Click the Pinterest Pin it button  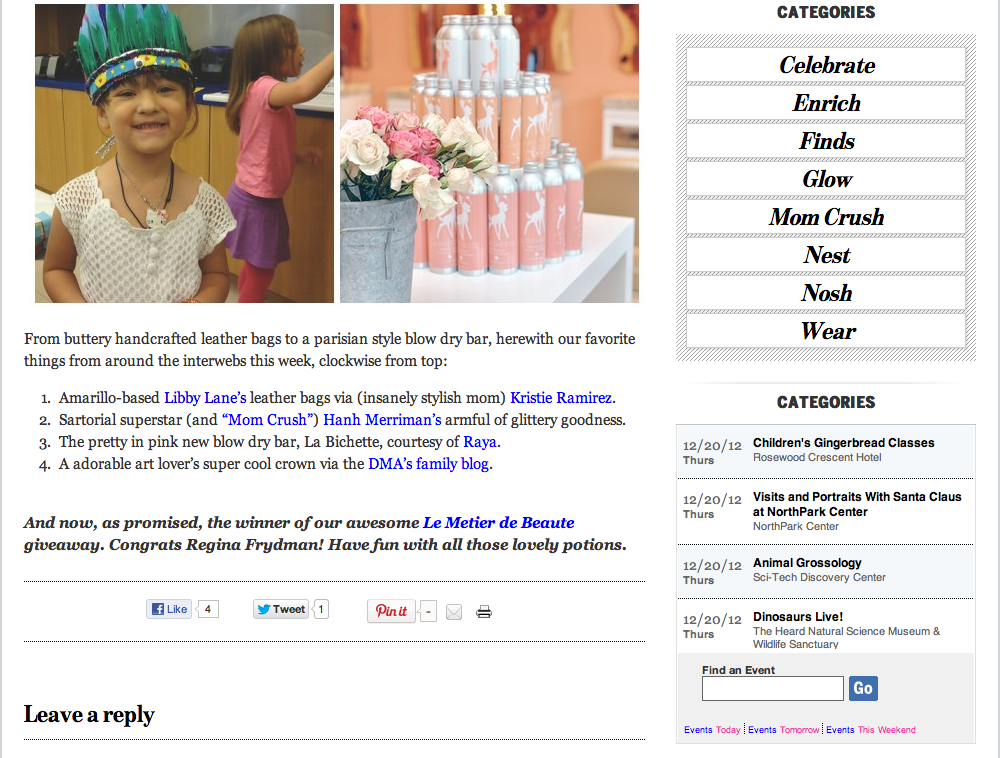pos(391,611)
